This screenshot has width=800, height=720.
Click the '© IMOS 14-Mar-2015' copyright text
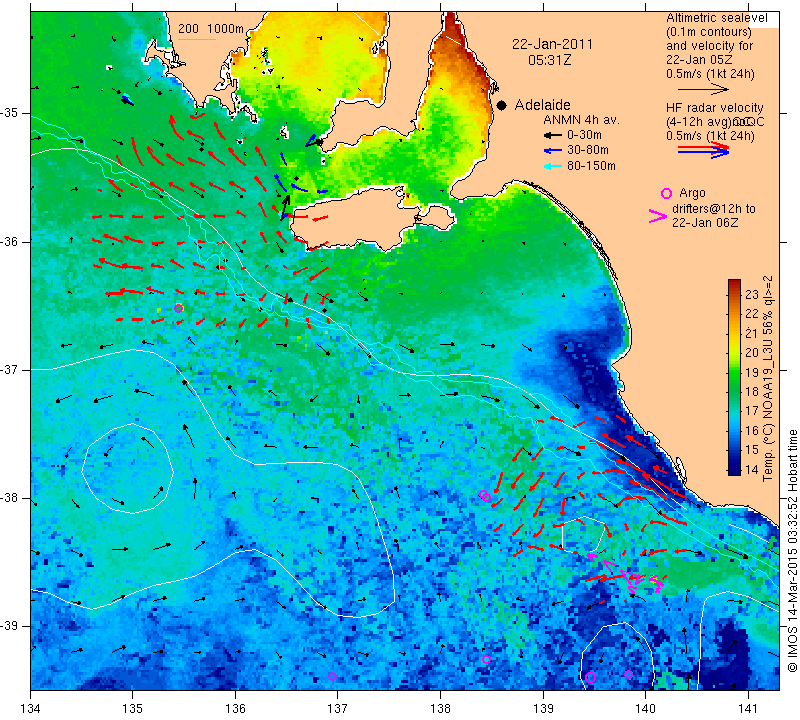point(792,618)
